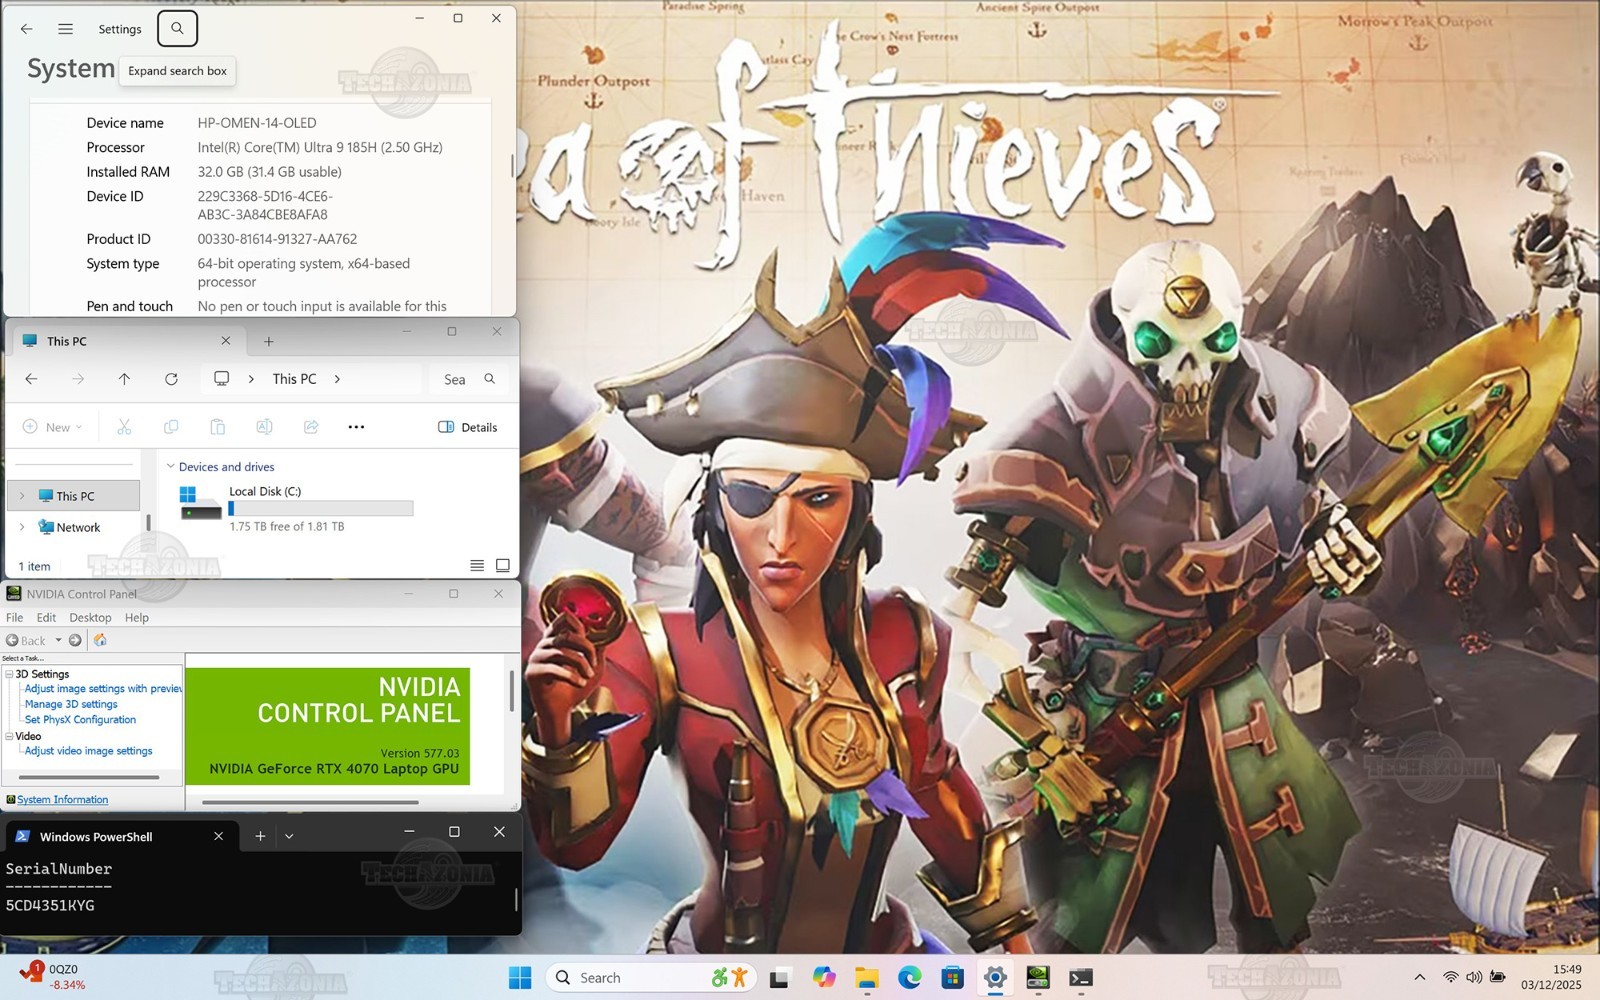
Task: Open NVIDIA System Information link
Action: click(62, 799)
